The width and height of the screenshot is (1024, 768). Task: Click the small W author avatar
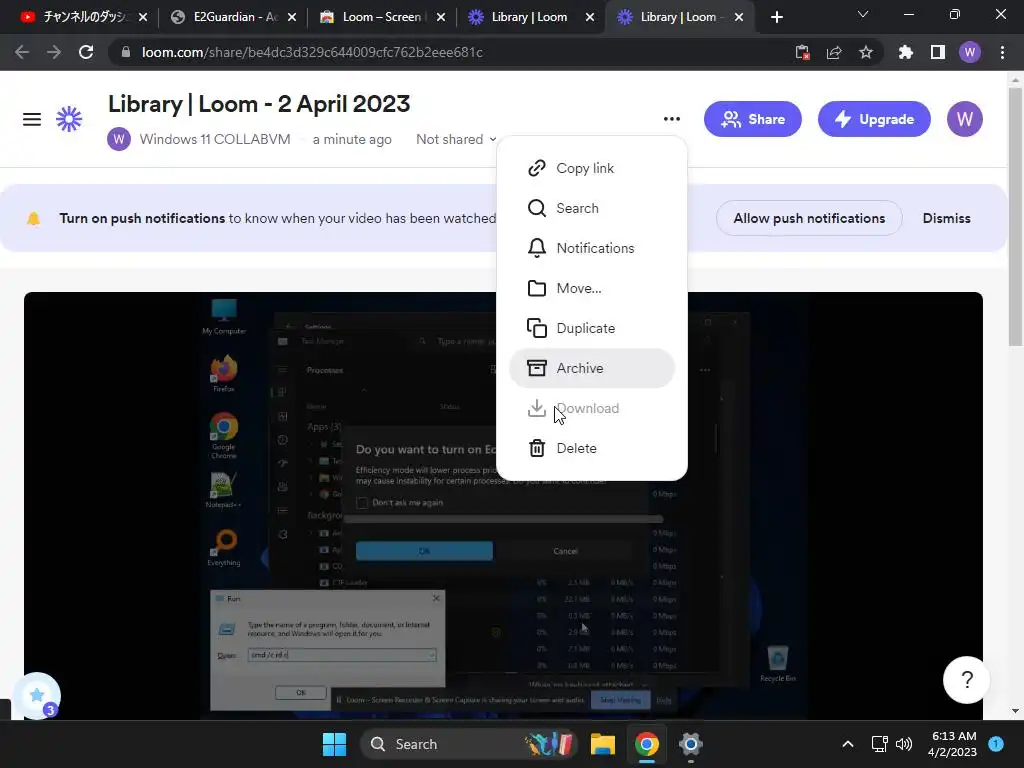point(119,139)
